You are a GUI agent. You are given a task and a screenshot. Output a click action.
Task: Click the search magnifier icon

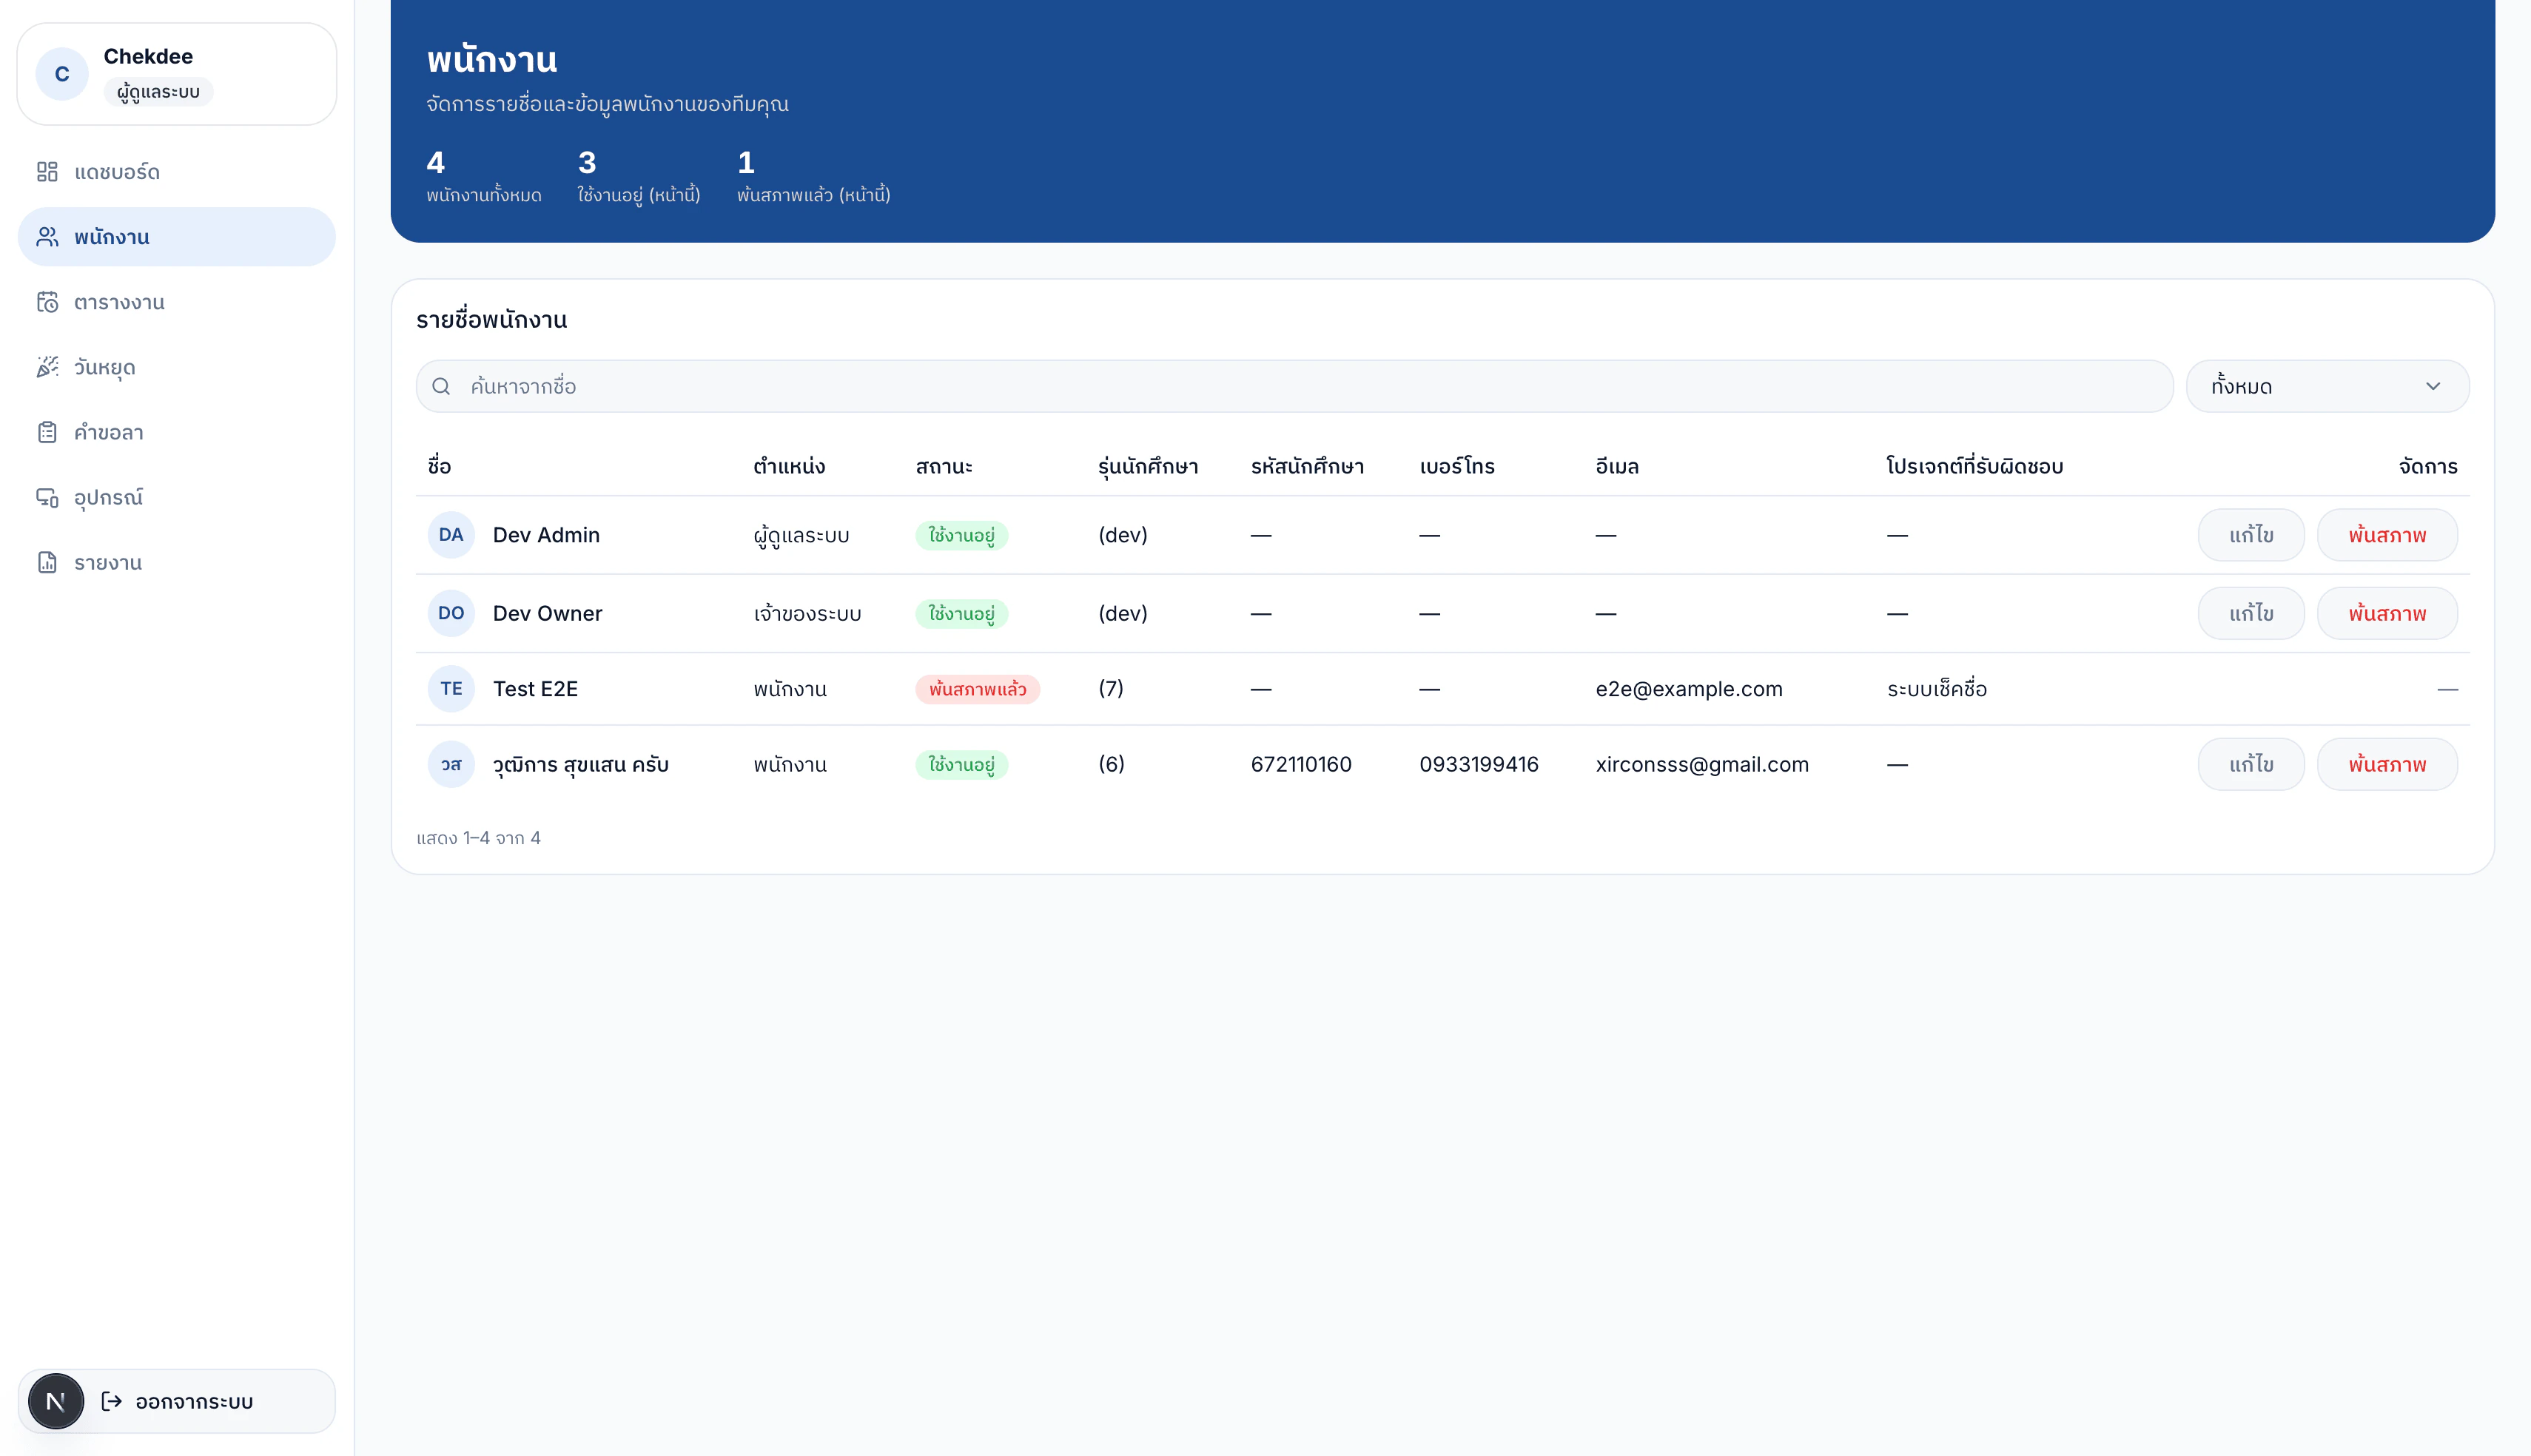pyautogui.click(x=441, y=386)
